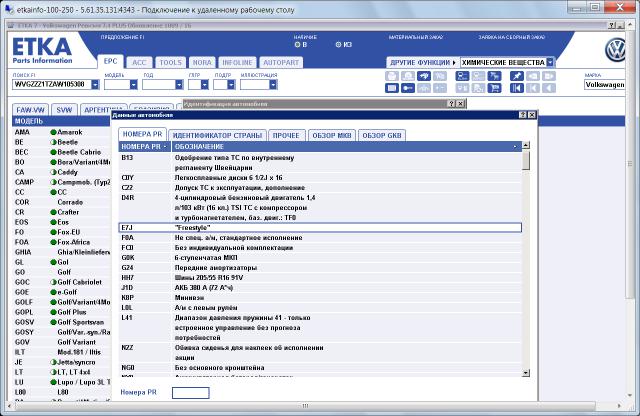Close the Идентификация автомобиля window
The width and height of the screenshot is (640, 416).
pos(460,104)
